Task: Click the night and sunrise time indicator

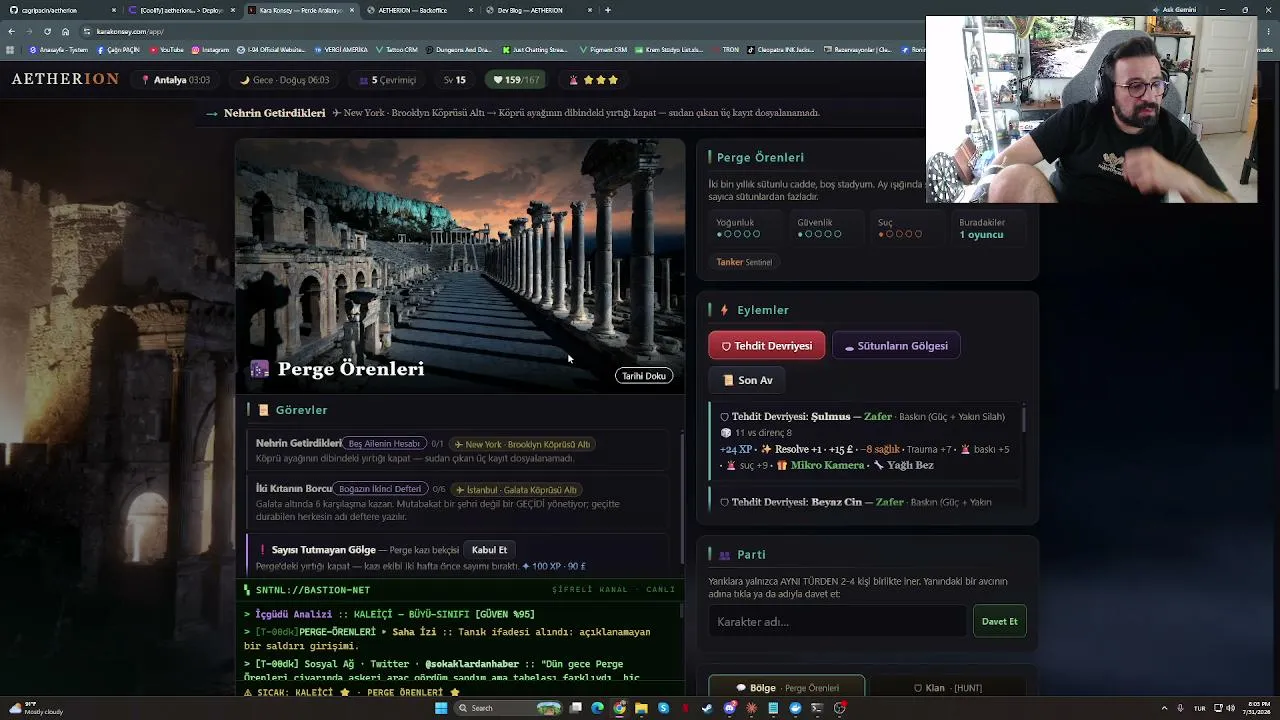Action: [x=285, y=80]
